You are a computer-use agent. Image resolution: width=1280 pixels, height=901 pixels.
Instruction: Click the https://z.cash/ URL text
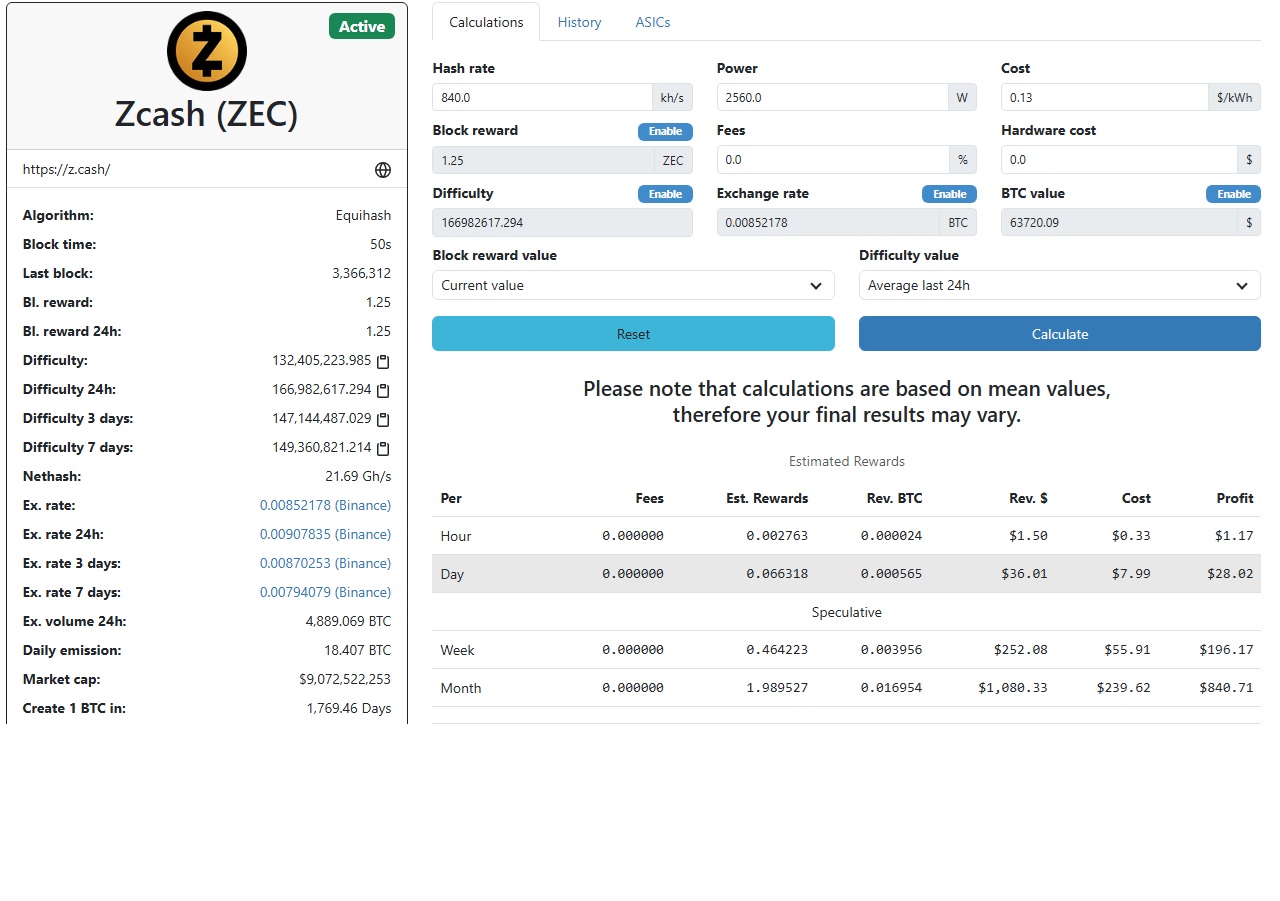(x=66, y=170)
